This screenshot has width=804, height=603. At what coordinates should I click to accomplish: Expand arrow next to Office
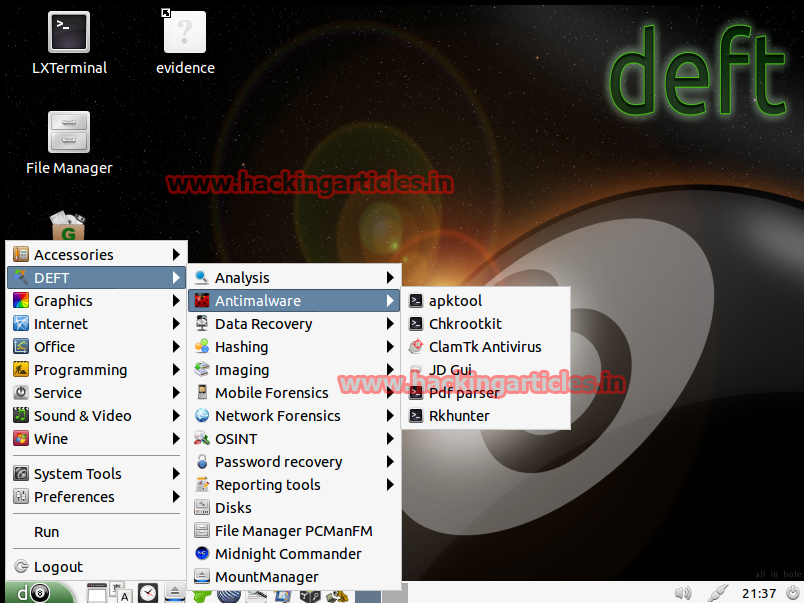[176, 347]
